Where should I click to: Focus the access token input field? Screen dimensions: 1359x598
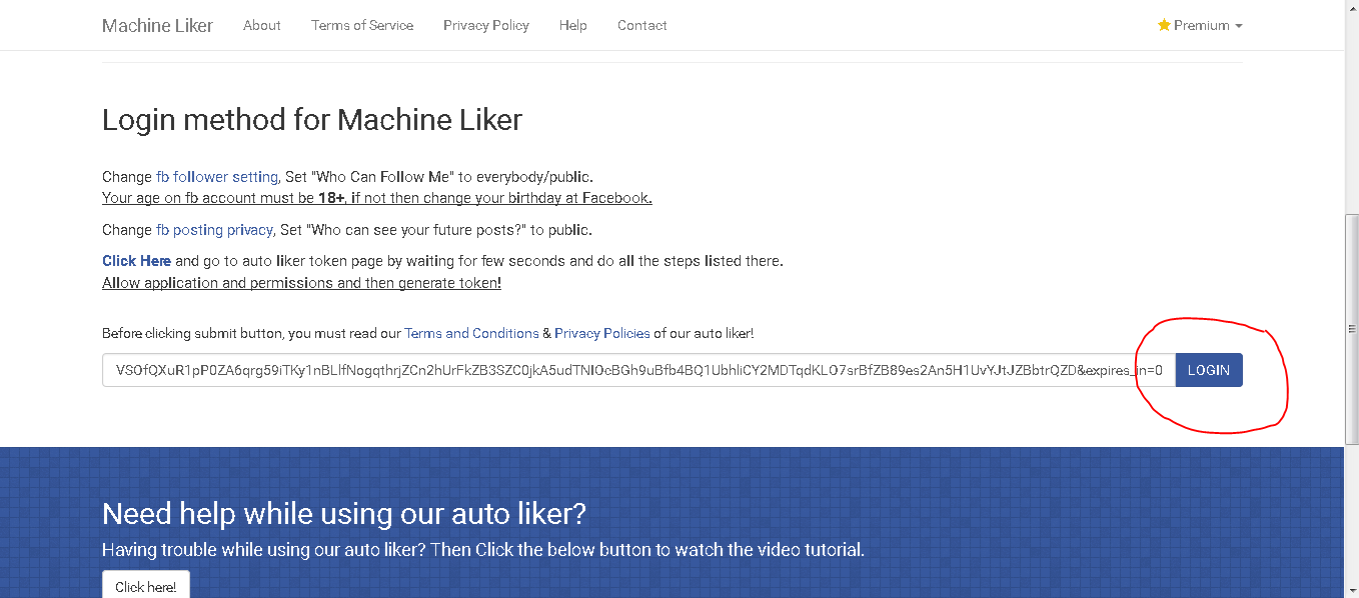(x=639, y=370)
